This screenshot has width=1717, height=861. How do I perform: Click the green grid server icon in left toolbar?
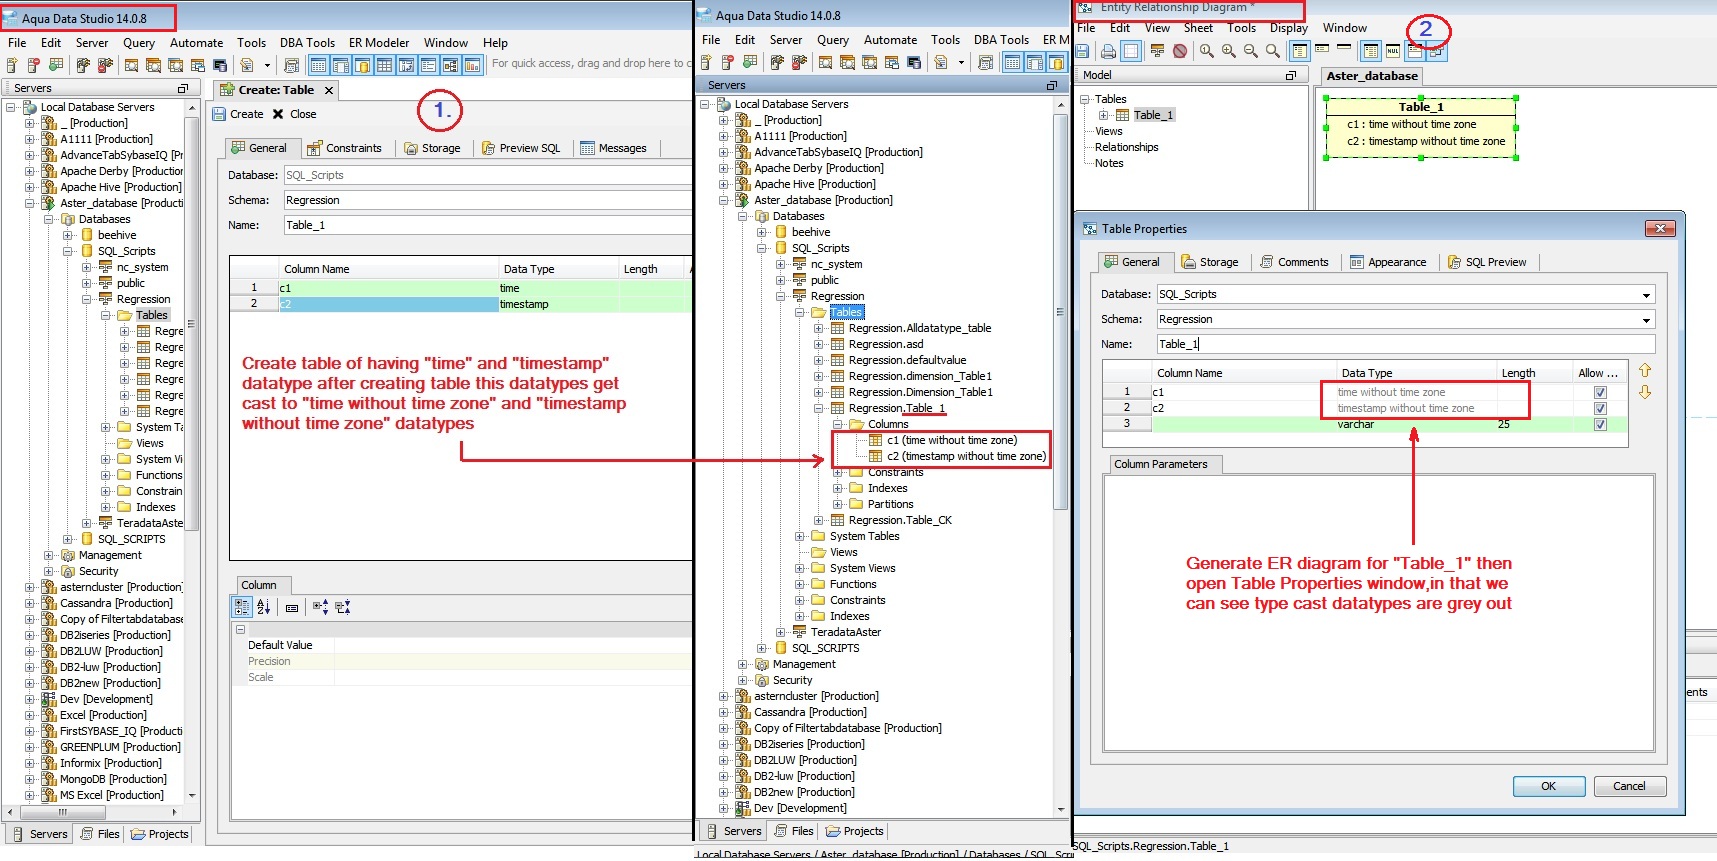click(x=56, y=65)
